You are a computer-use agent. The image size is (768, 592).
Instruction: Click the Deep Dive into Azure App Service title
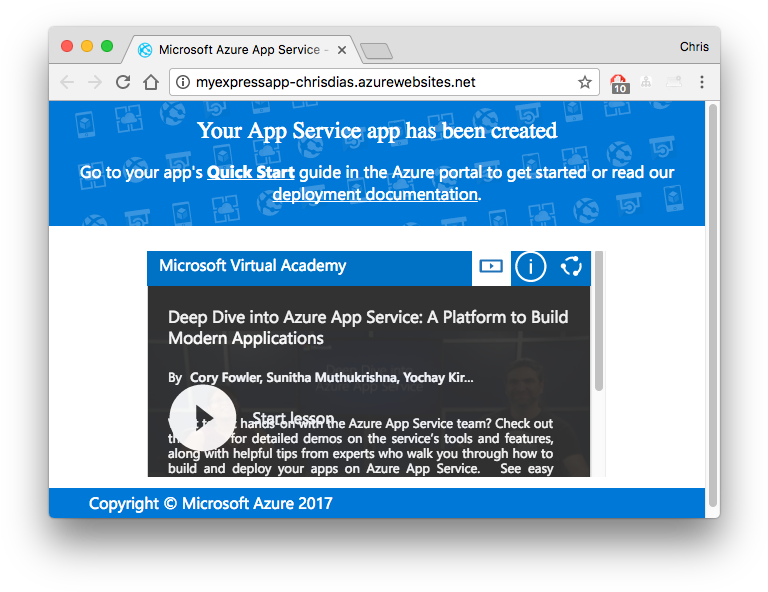[368, 328]
